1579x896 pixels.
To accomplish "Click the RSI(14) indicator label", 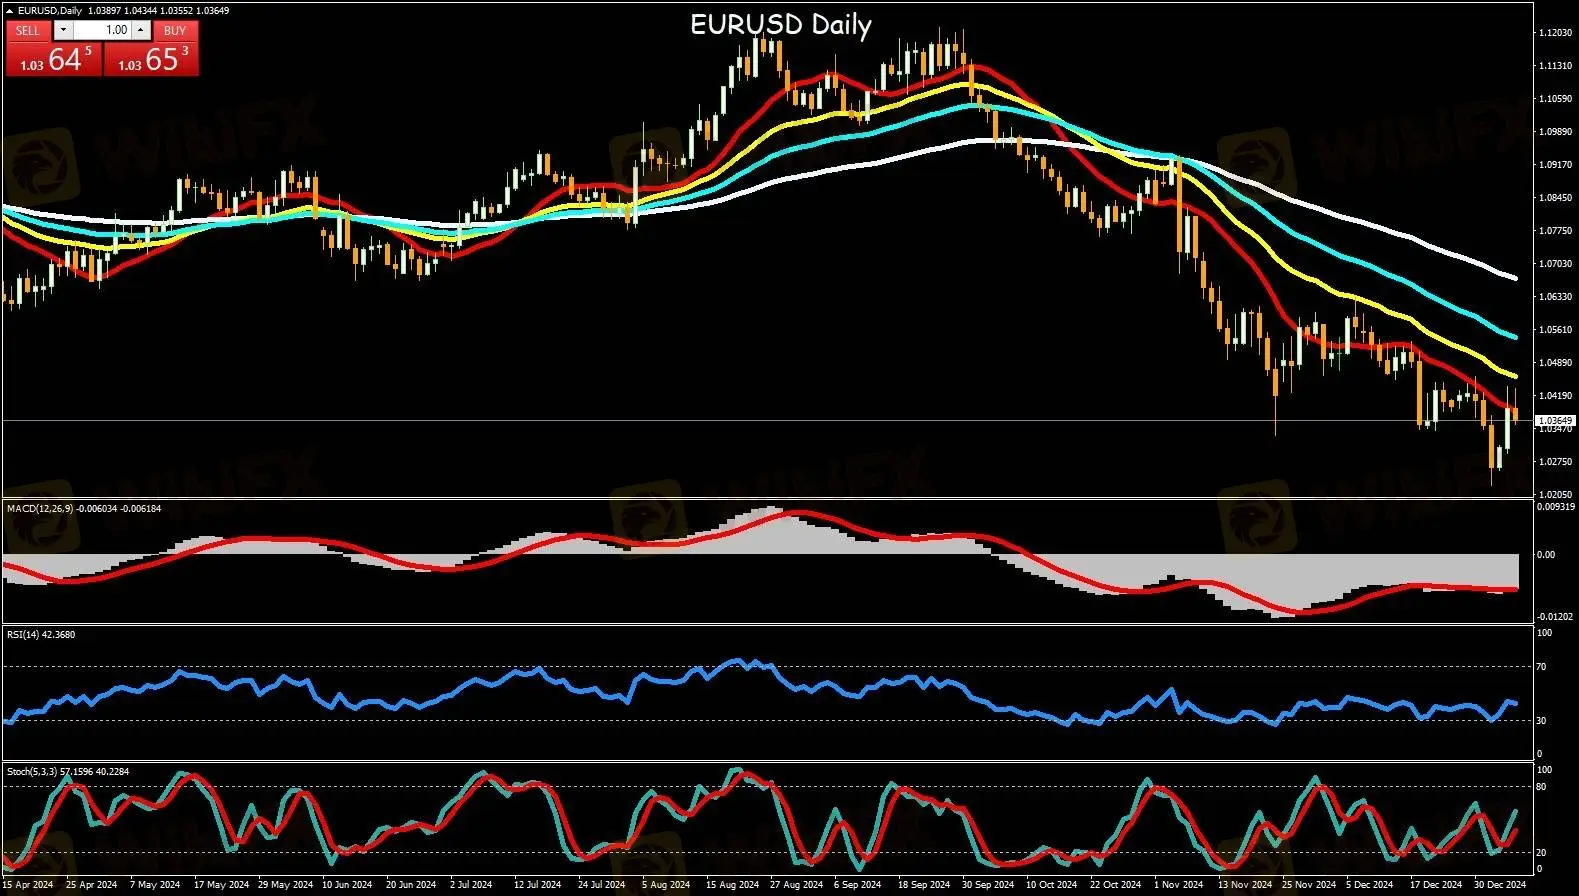I will (x=26, y=634).
